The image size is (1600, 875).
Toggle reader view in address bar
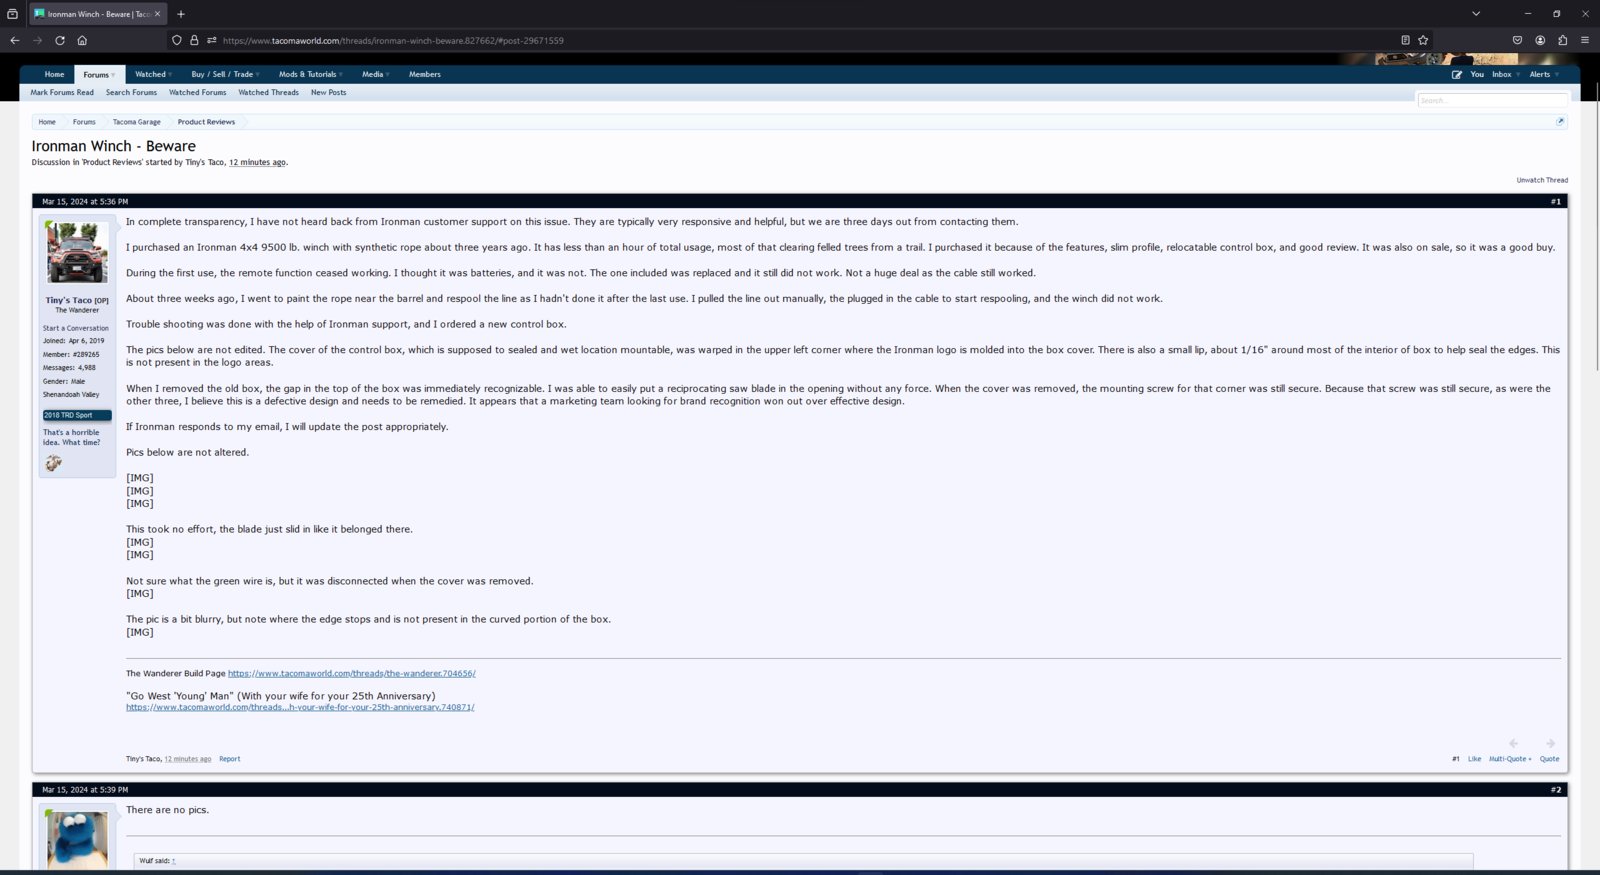pyautogui.click(x=1405, y=40)
